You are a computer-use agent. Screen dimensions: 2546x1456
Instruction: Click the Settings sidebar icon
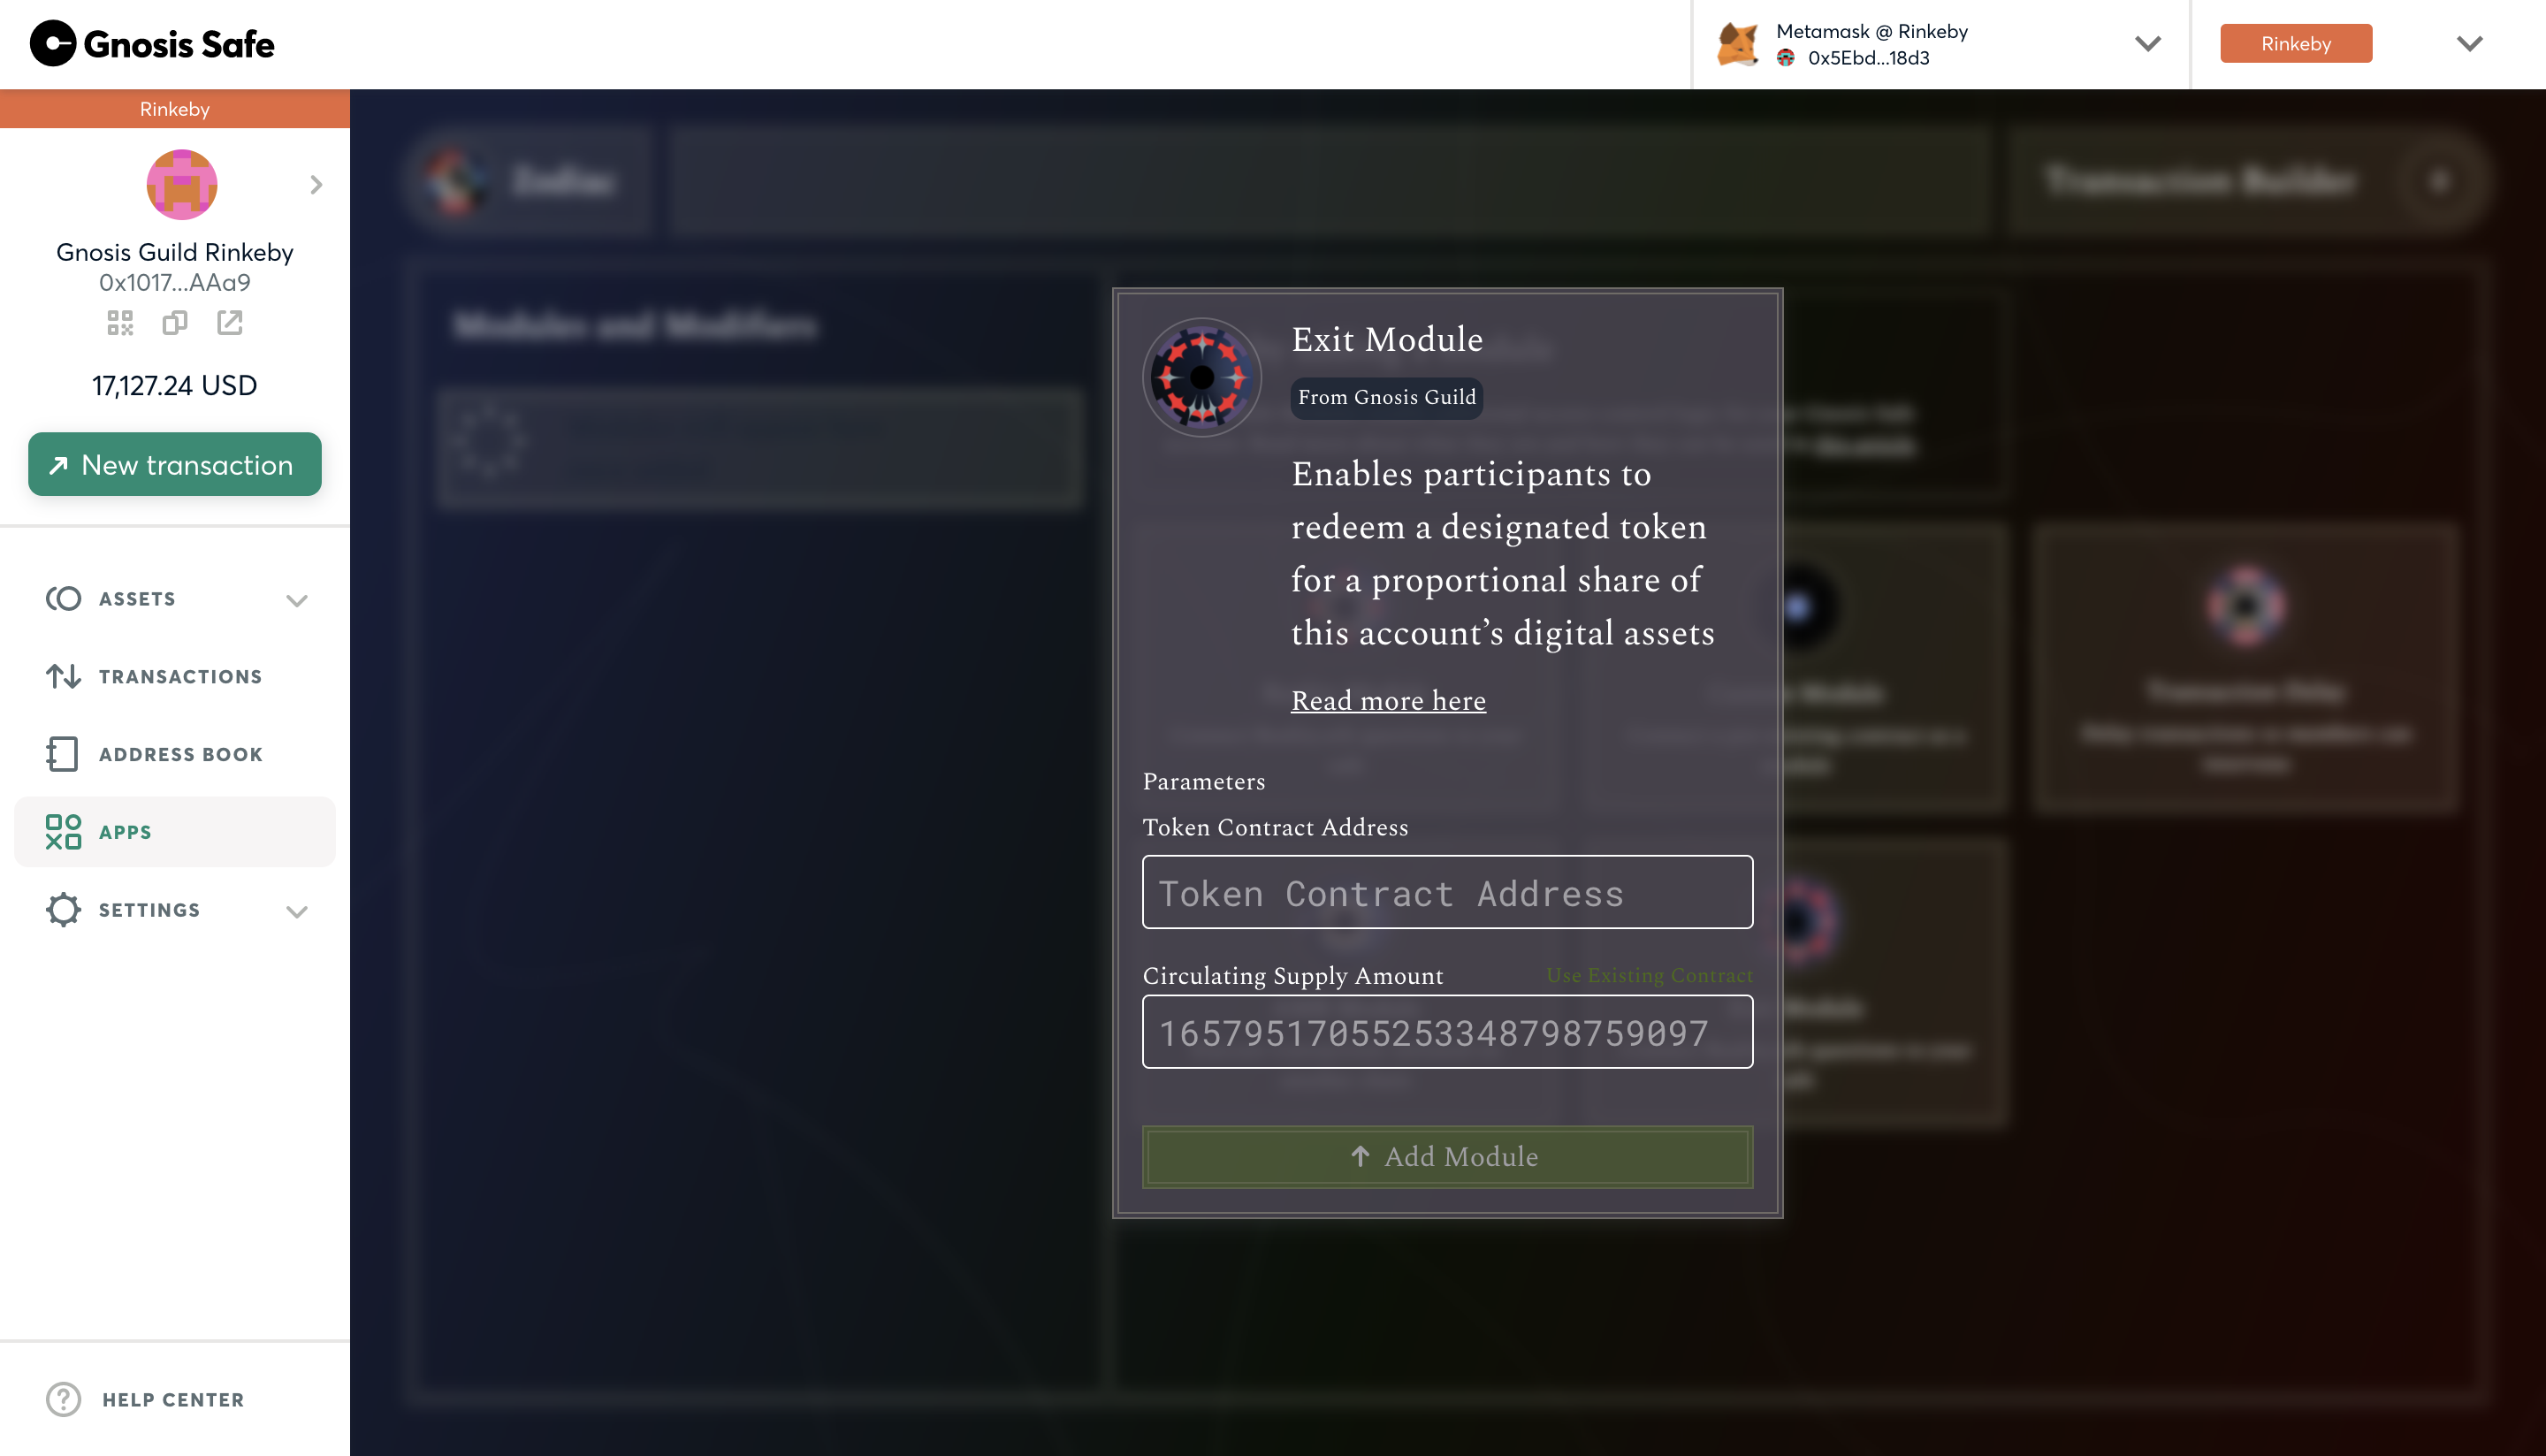63,911
